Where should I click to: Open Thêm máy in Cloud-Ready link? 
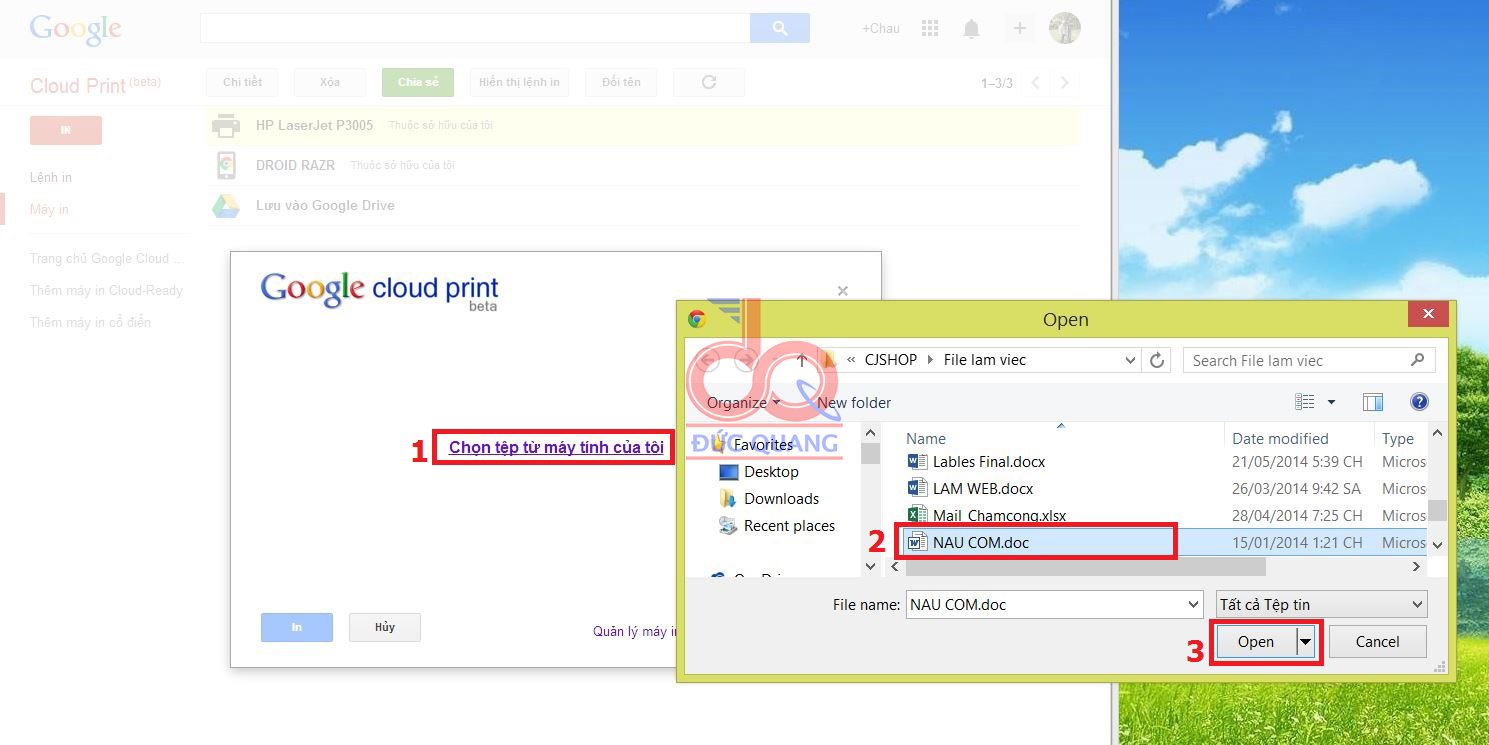tap(107, 290)
